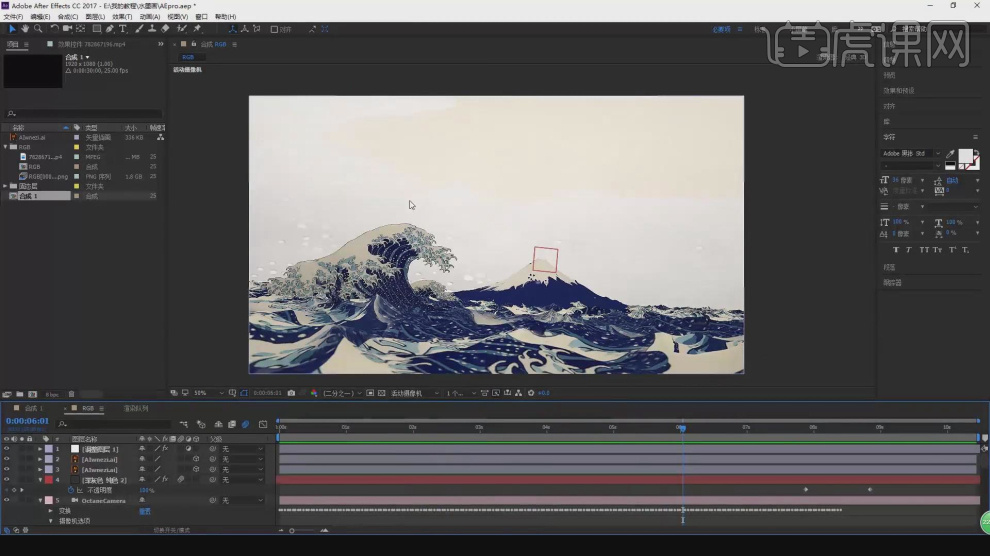Open the parent dropdown for layer 1

242,449
